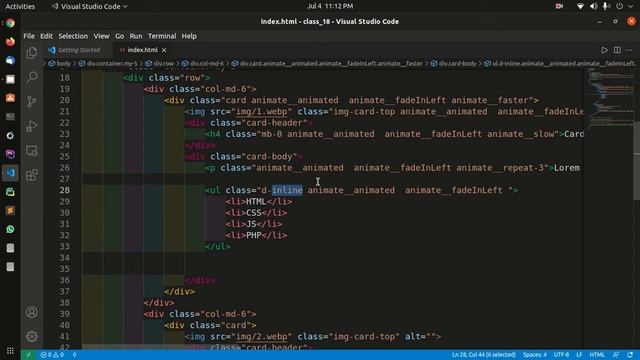Click the screen recording indicator in top bar

tap(559, 6)
